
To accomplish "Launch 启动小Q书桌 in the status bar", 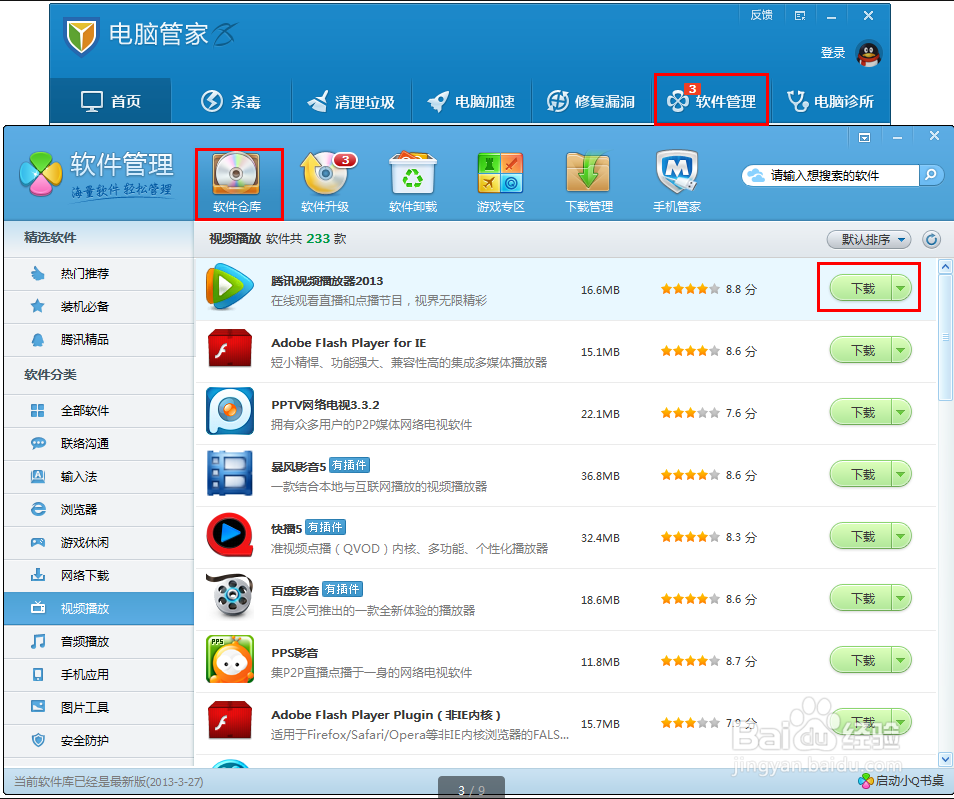I will point(901,781).
